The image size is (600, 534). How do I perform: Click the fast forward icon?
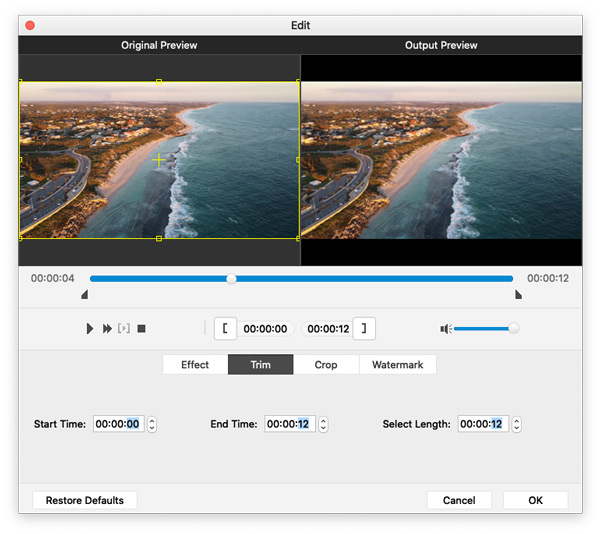(x=107, y=328)
